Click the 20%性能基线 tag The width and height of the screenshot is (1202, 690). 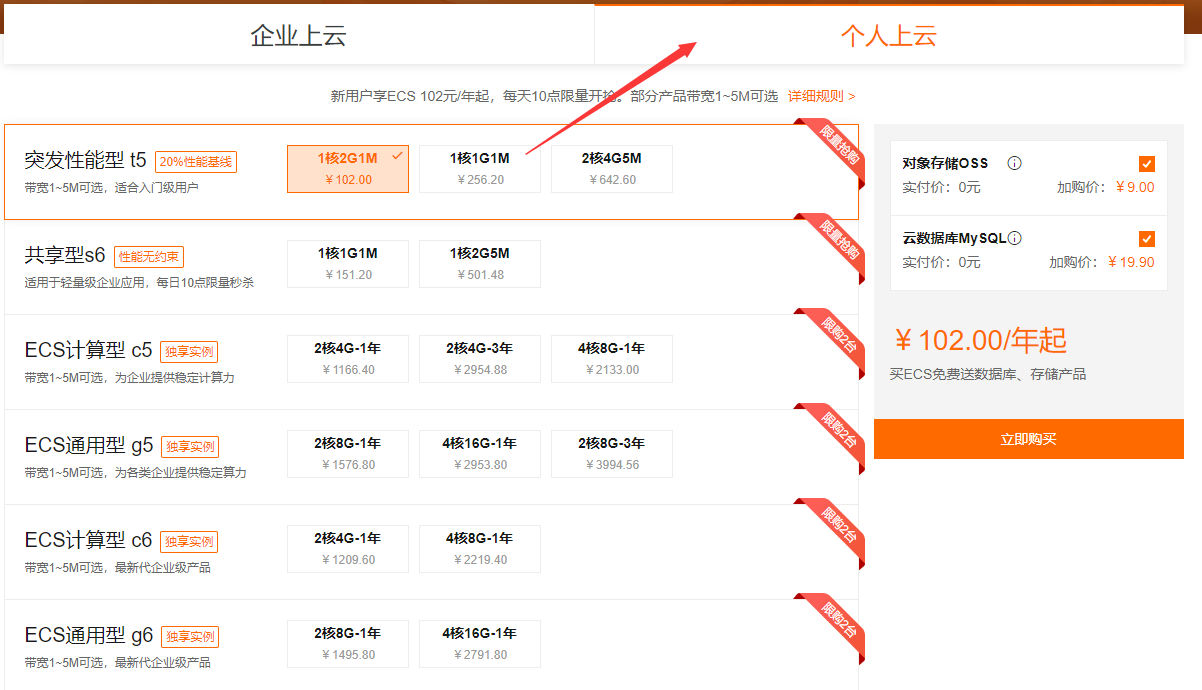click(196, 162)
